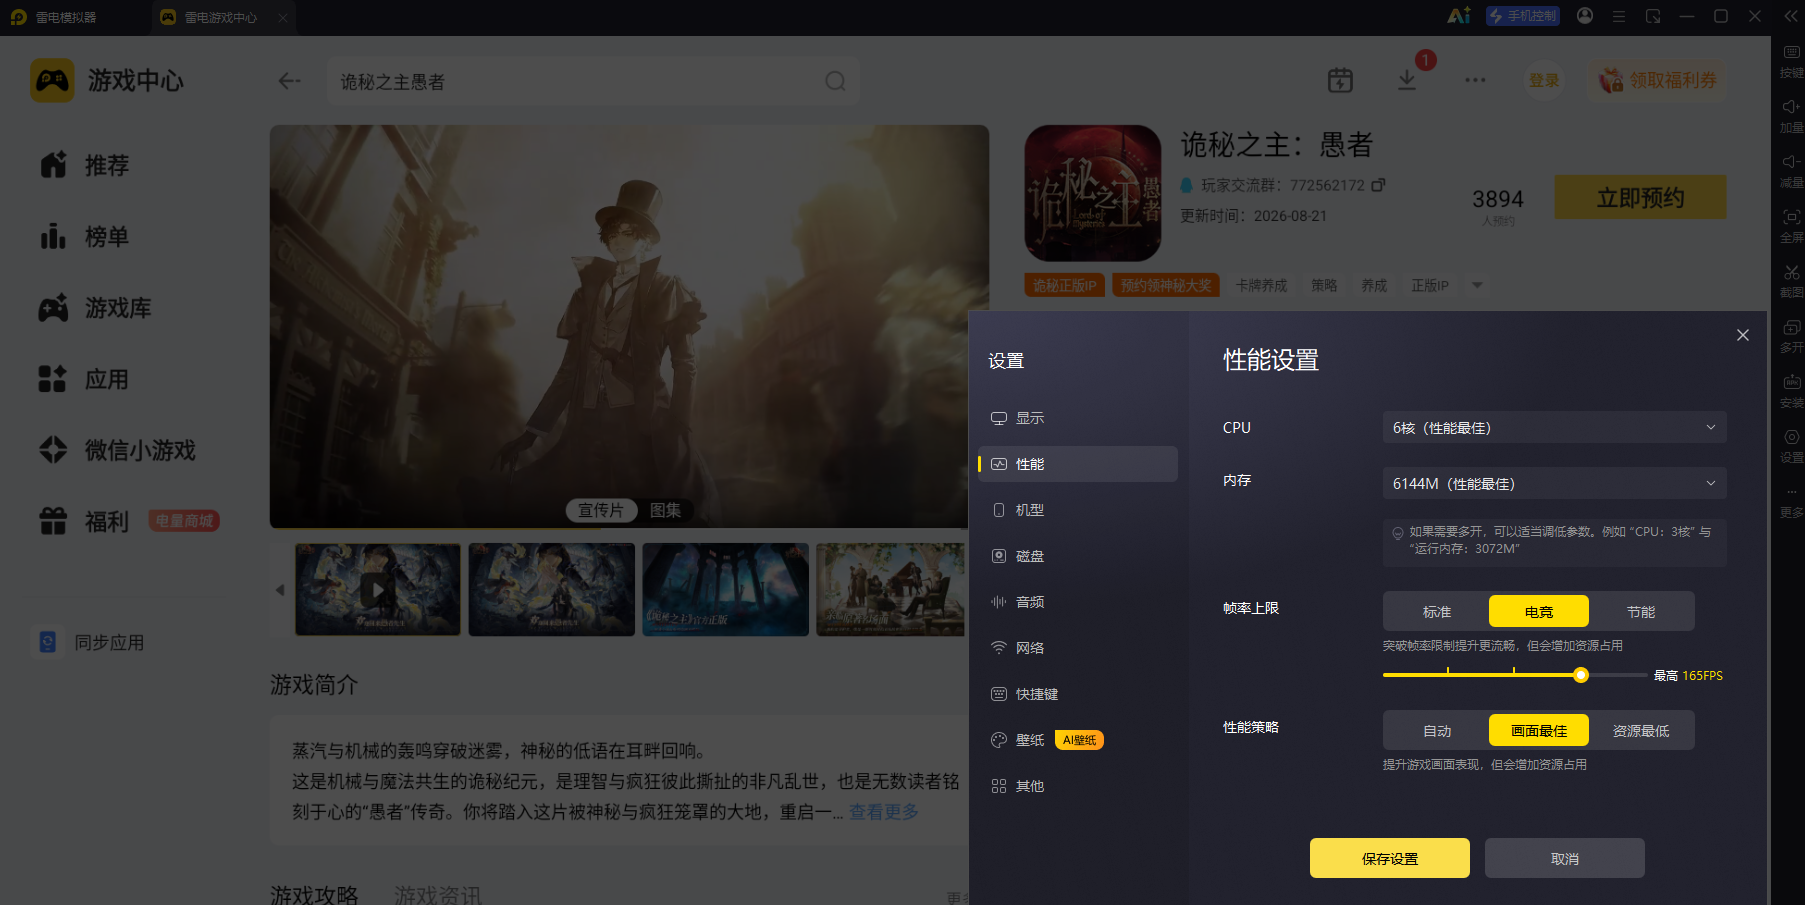Click 保存设置 button
Screen dimensions: 1805x905
(1390, 858)
